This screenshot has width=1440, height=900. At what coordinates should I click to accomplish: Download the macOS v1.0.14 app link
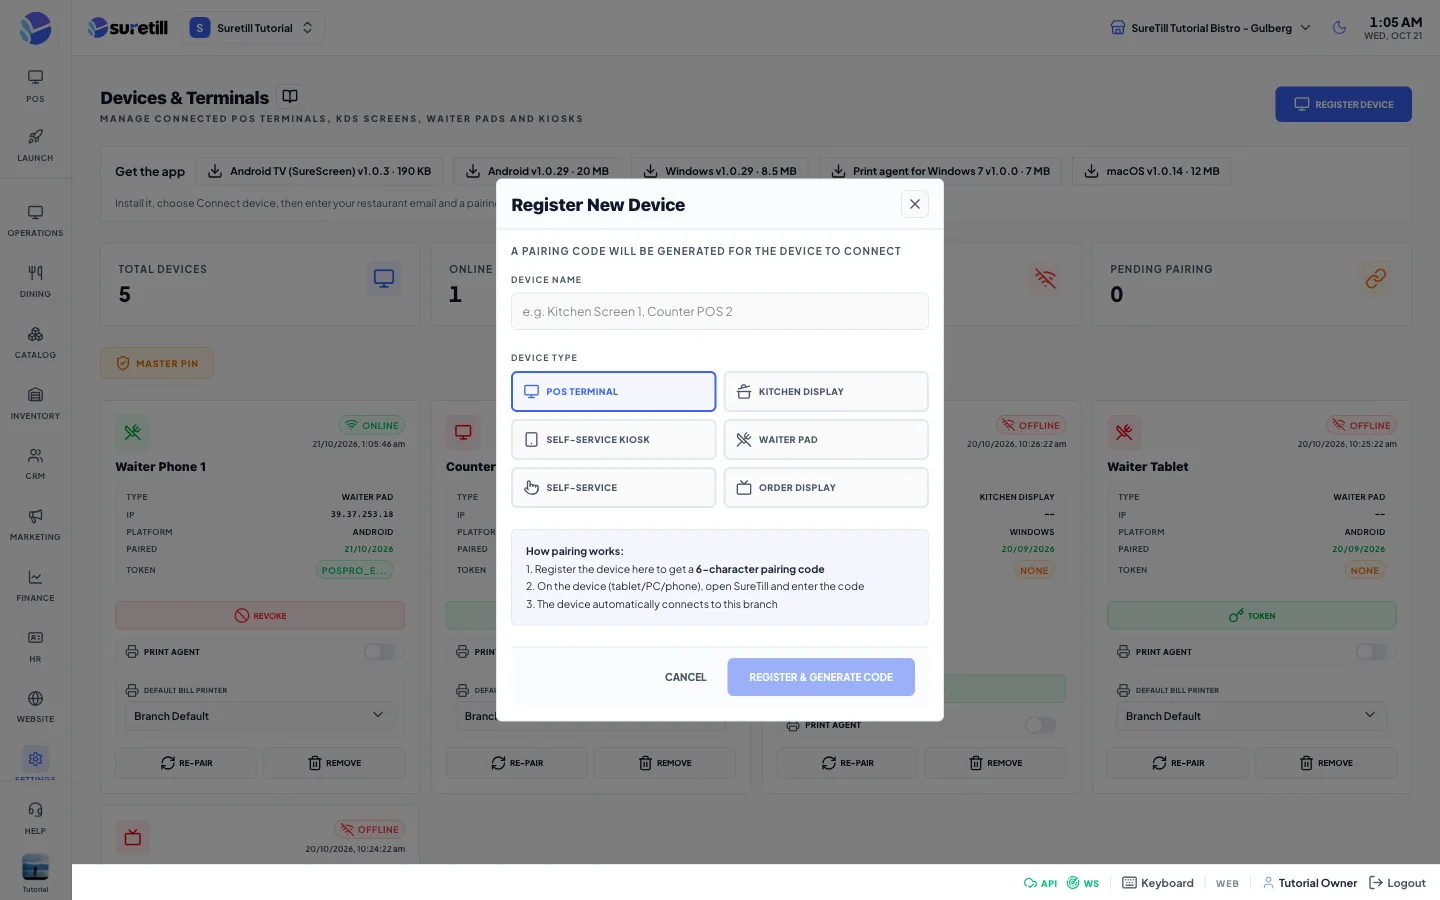(x=1152, y=171)
